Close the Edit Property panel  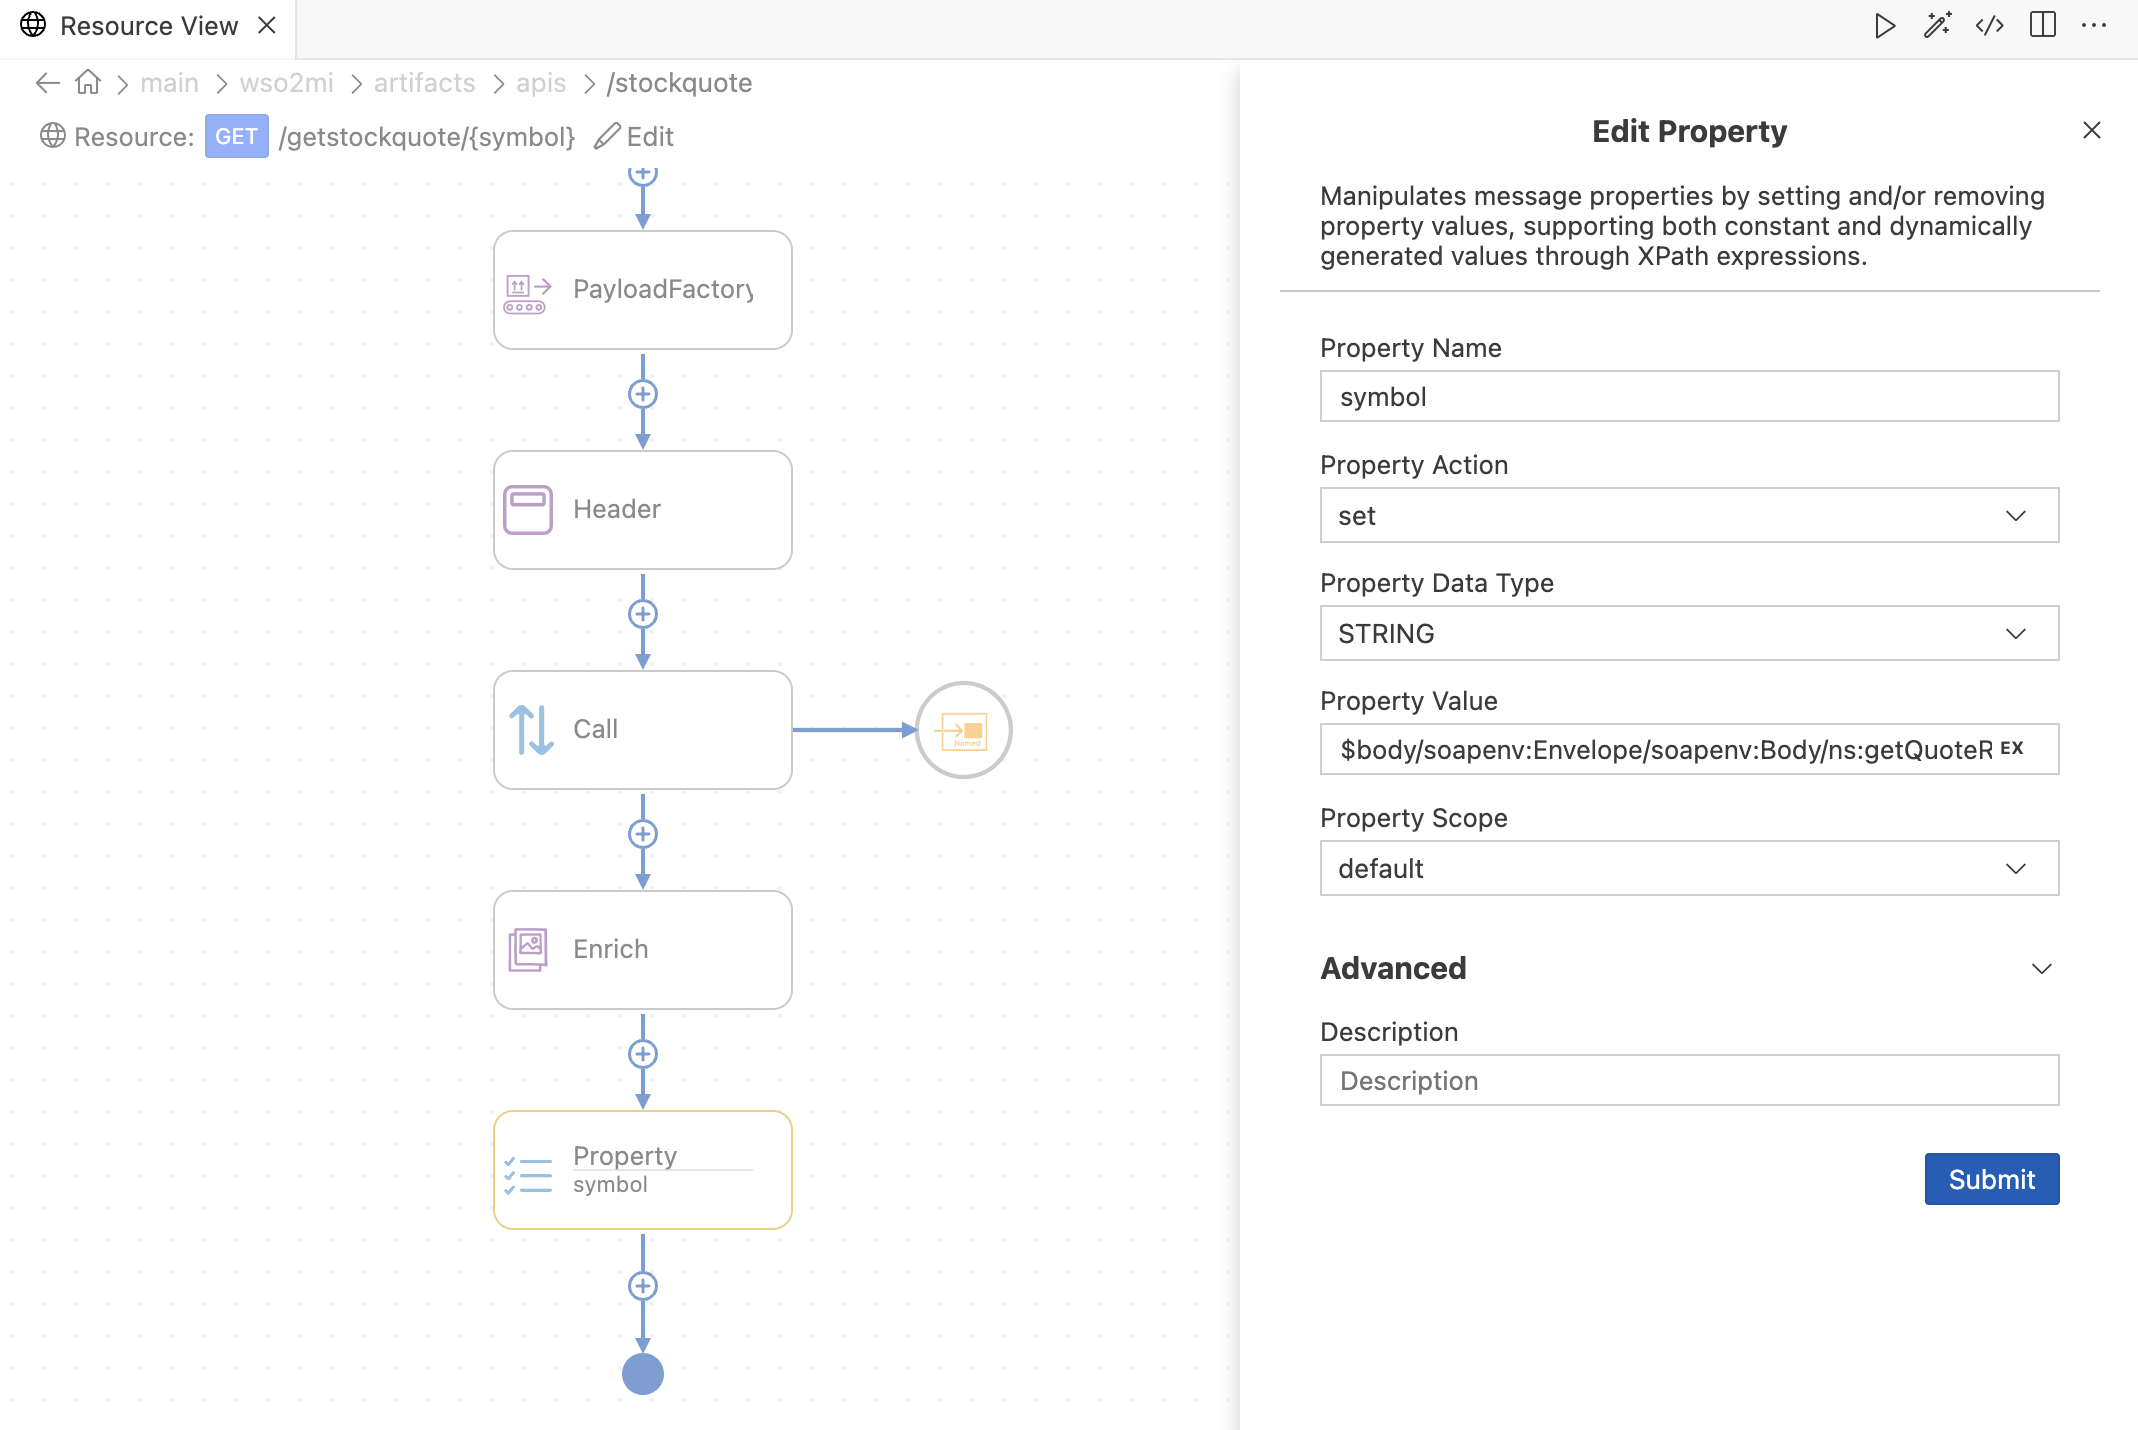[2092, 130]
